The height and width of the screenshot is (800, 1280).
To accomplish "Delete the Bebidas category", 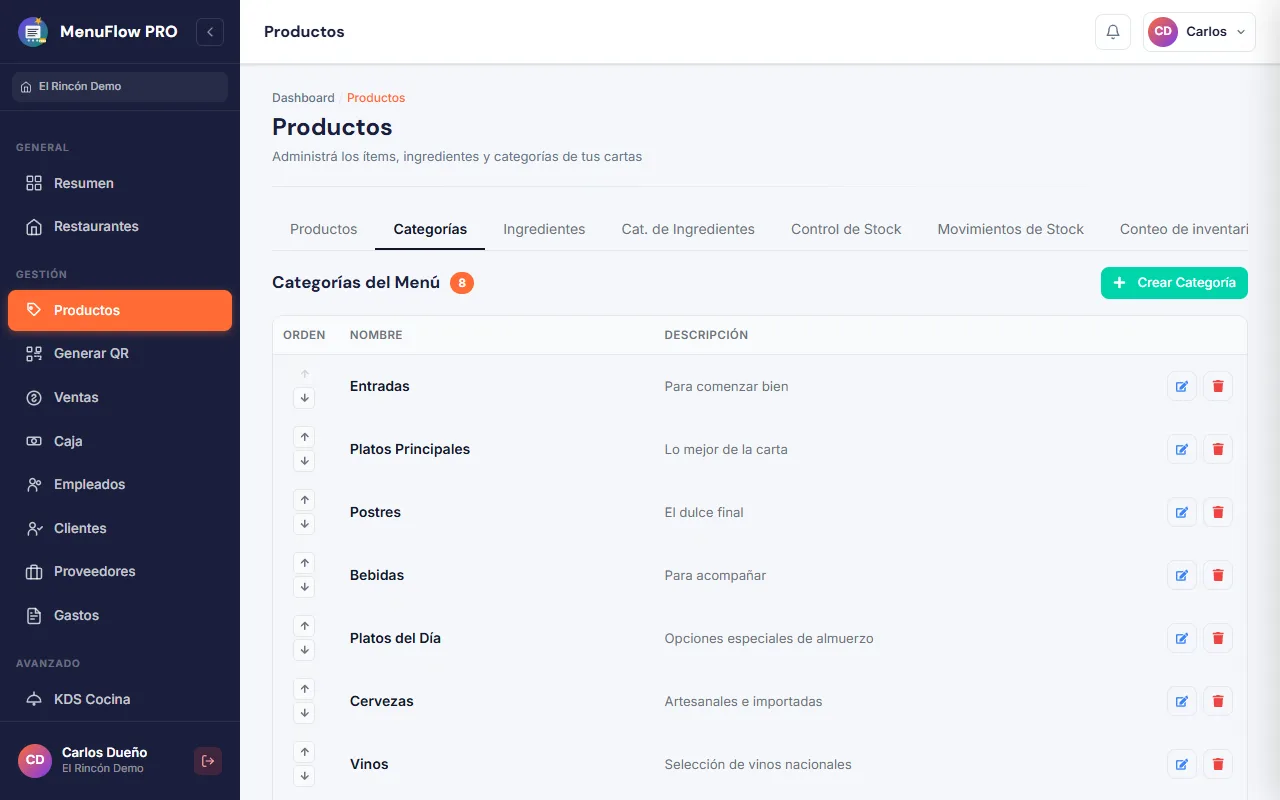I will pos(1218,575).
